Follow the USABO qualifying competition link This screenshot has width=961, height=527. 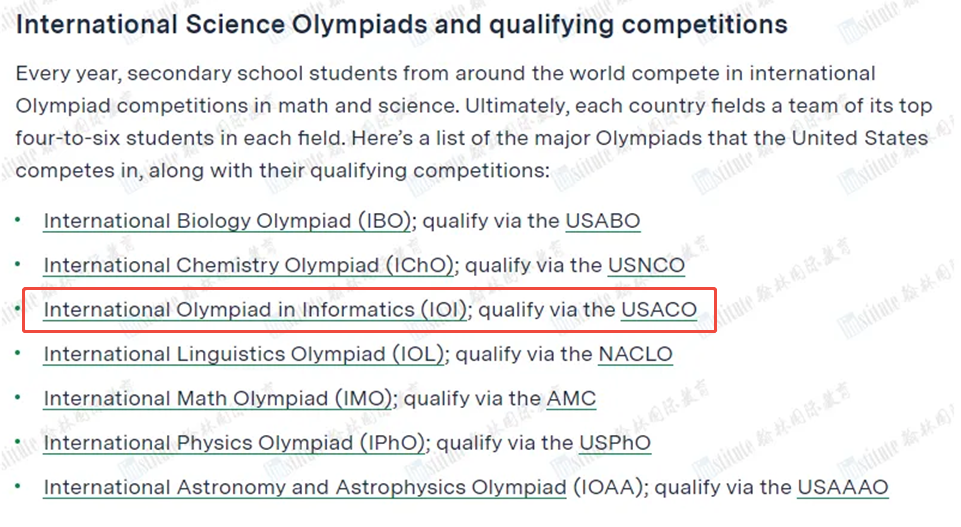coord(602,221)
